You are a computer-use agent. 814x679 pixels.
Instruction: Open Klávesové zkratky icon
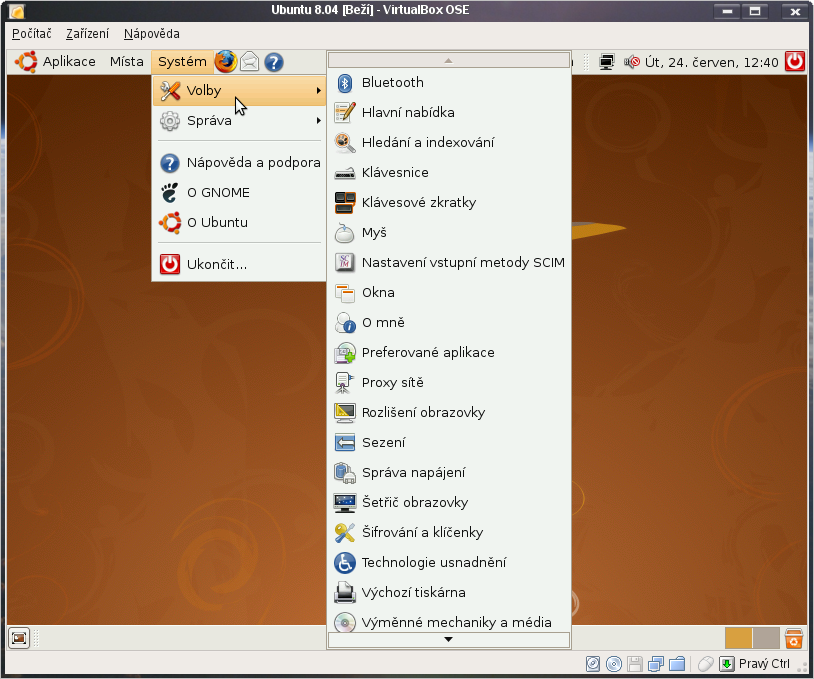345,203
